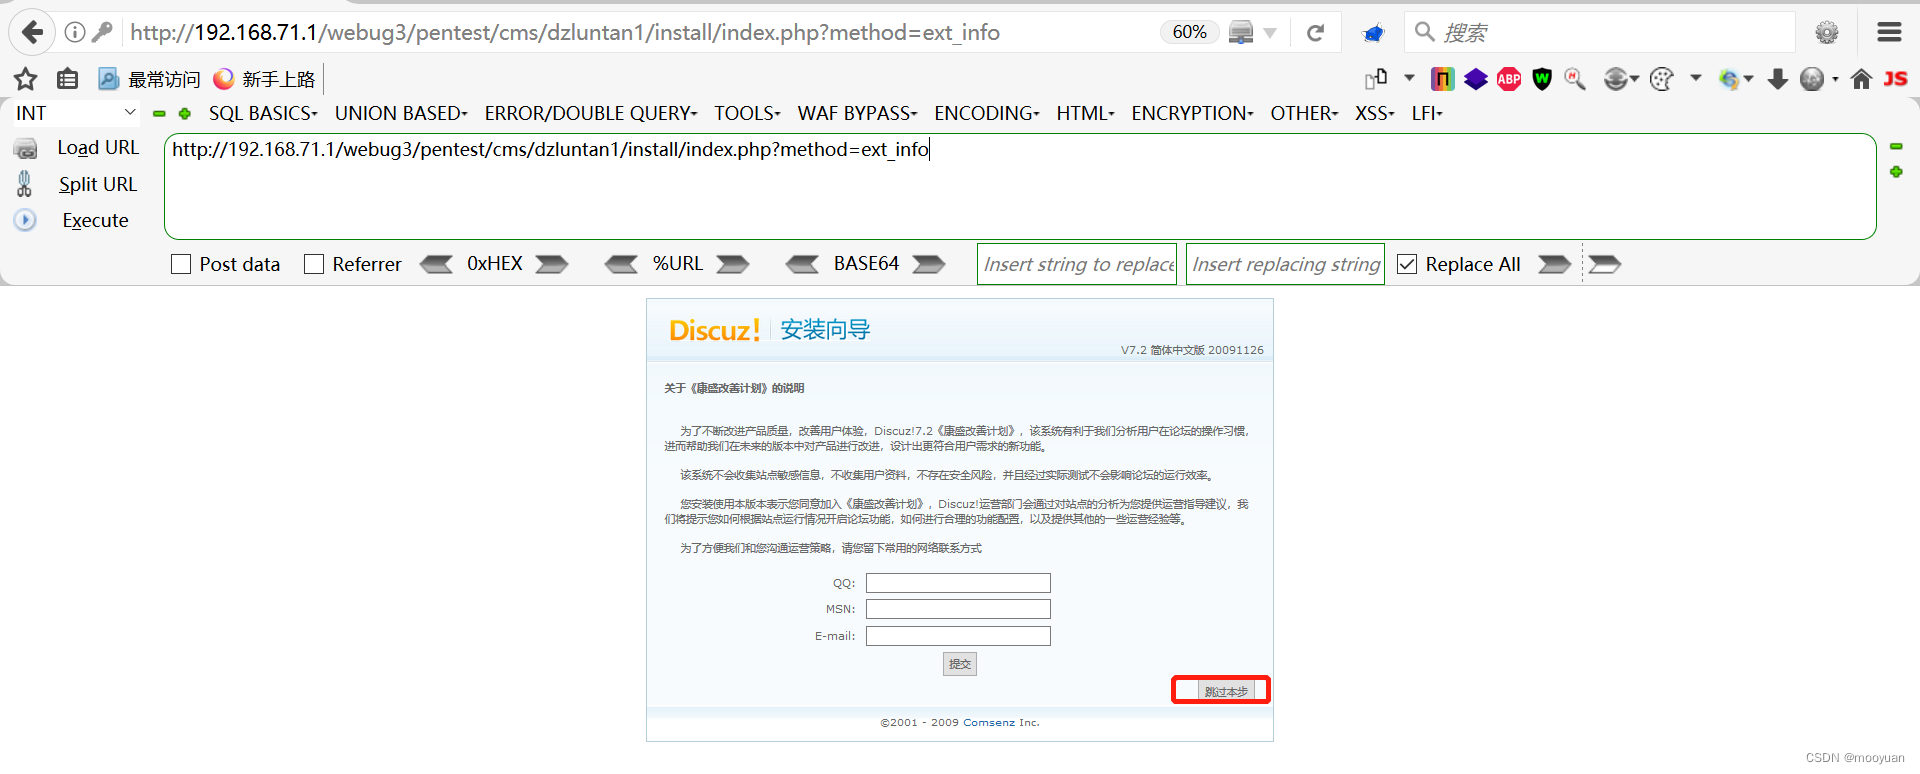This screenshot has width=1920, height=774.
Task: Click the HackBar URL text area
Action: click(1020, 187)
